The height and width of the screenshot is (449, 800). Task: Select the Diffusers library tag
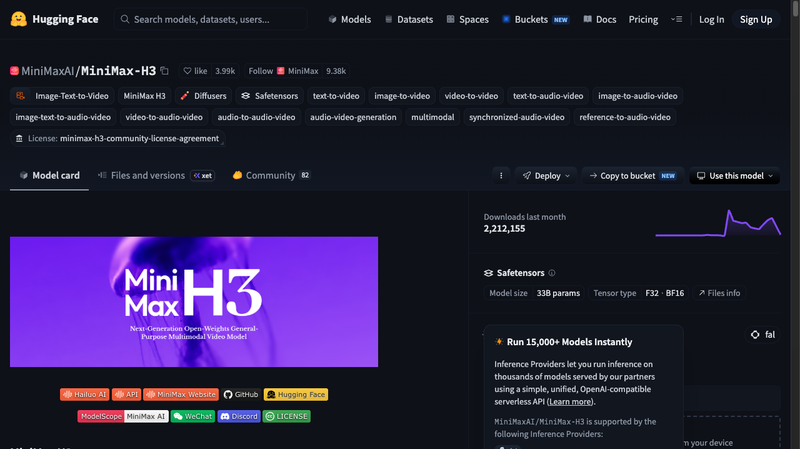203,96
